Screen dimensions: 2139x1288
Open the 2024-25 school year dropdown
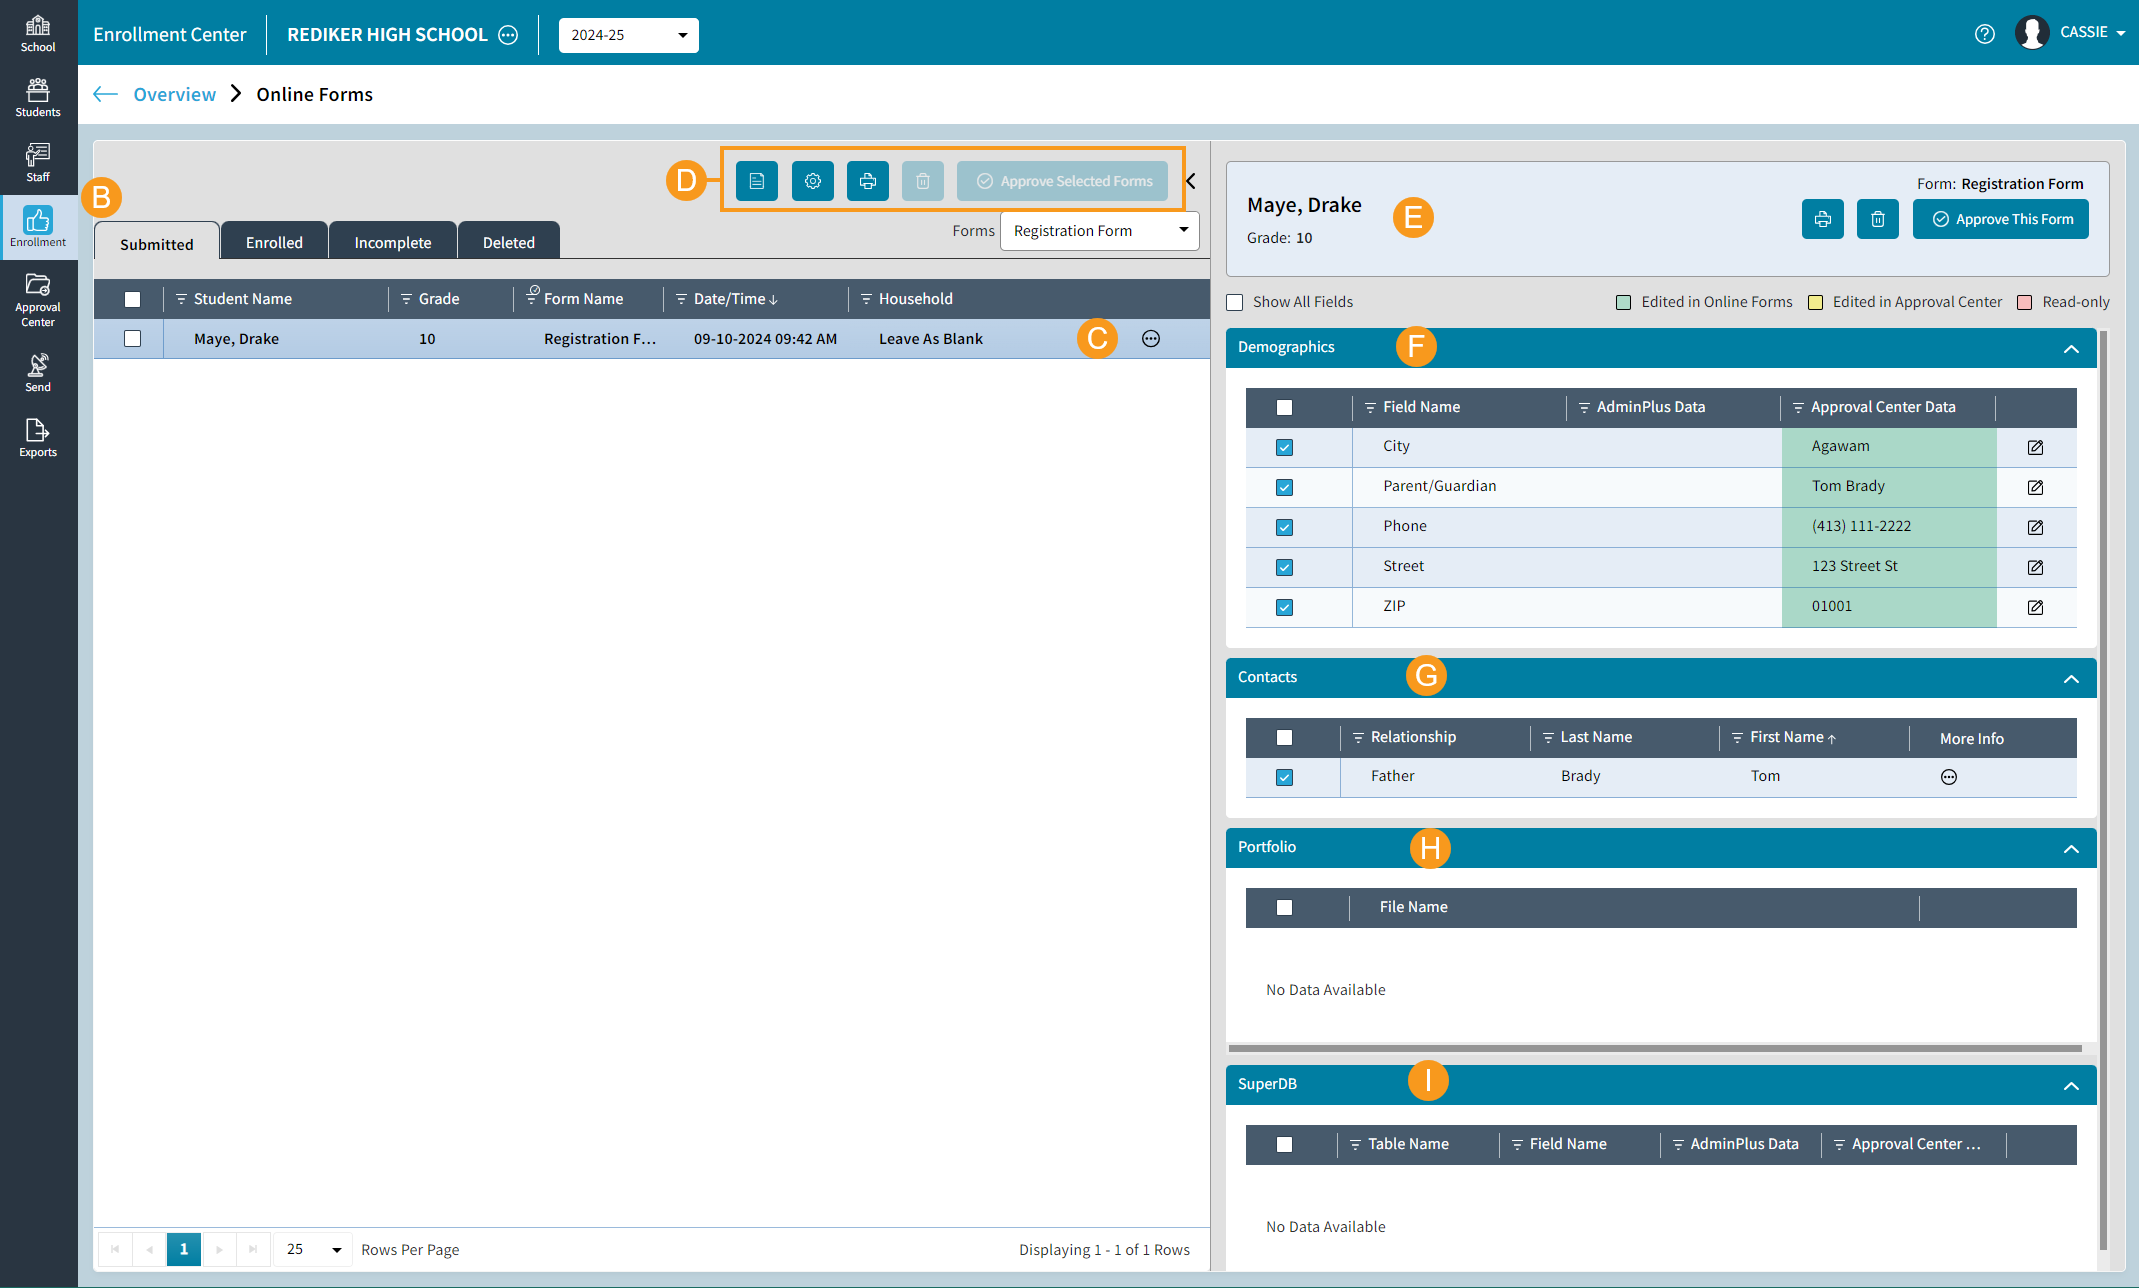(x=628, y=35)
